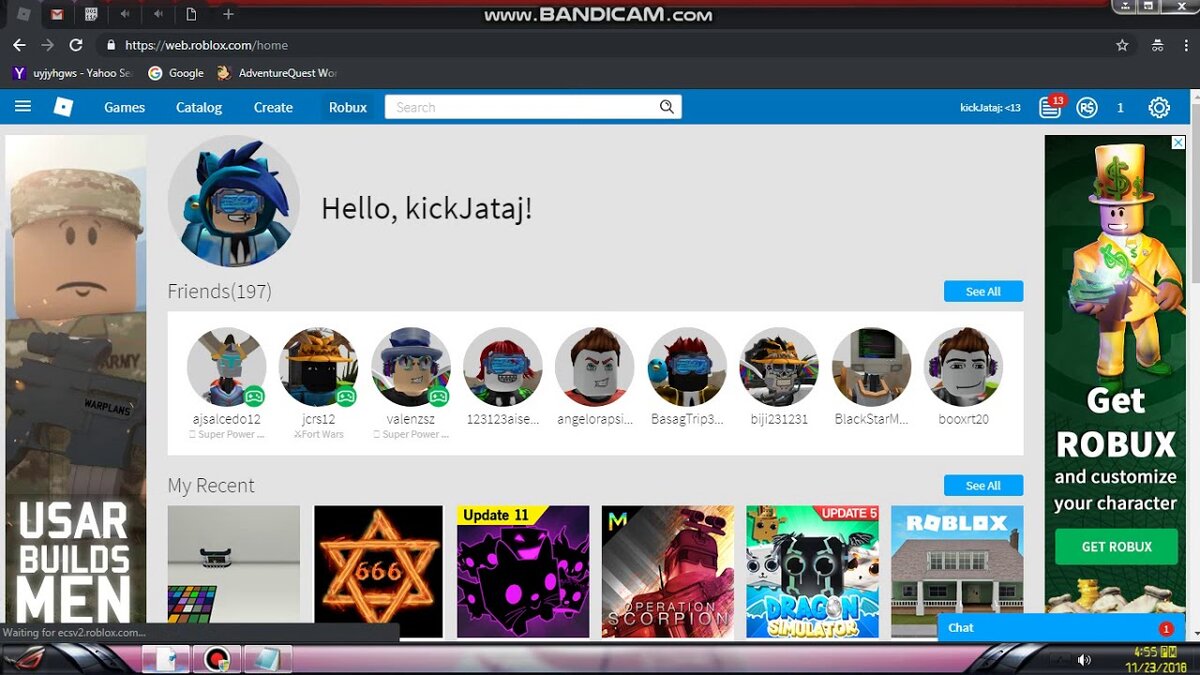Click the green in-game icon on ajsalcedo12
The width and height of the screenshot is (1200, 675).
tap(254, 396)
